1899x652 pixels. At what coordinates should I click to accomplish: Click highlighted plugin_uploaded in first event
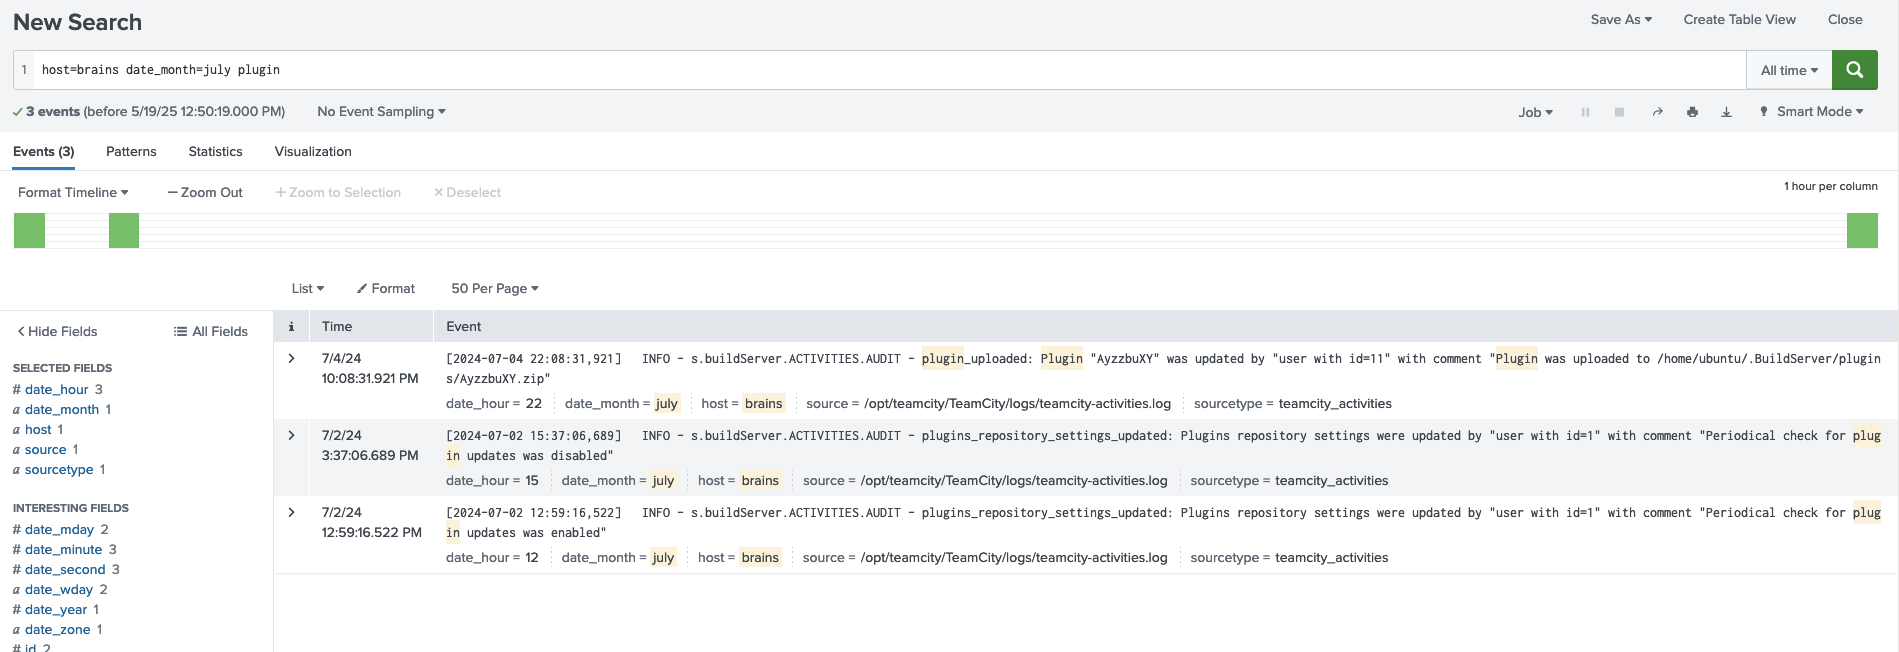(x=975, y=359)
